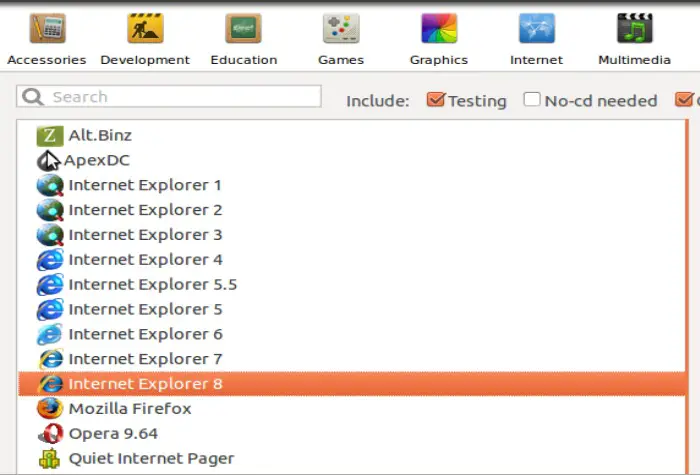Screen dimensions: 700x475
Task: Click the Opera 9.64 red O icon
Action: [50, 433]
